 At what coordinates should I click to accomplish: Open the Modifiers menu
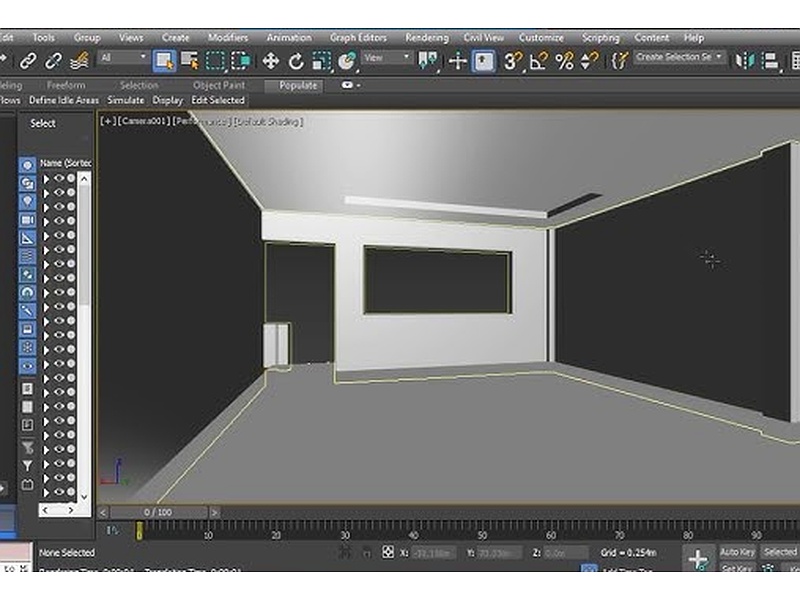227,38
